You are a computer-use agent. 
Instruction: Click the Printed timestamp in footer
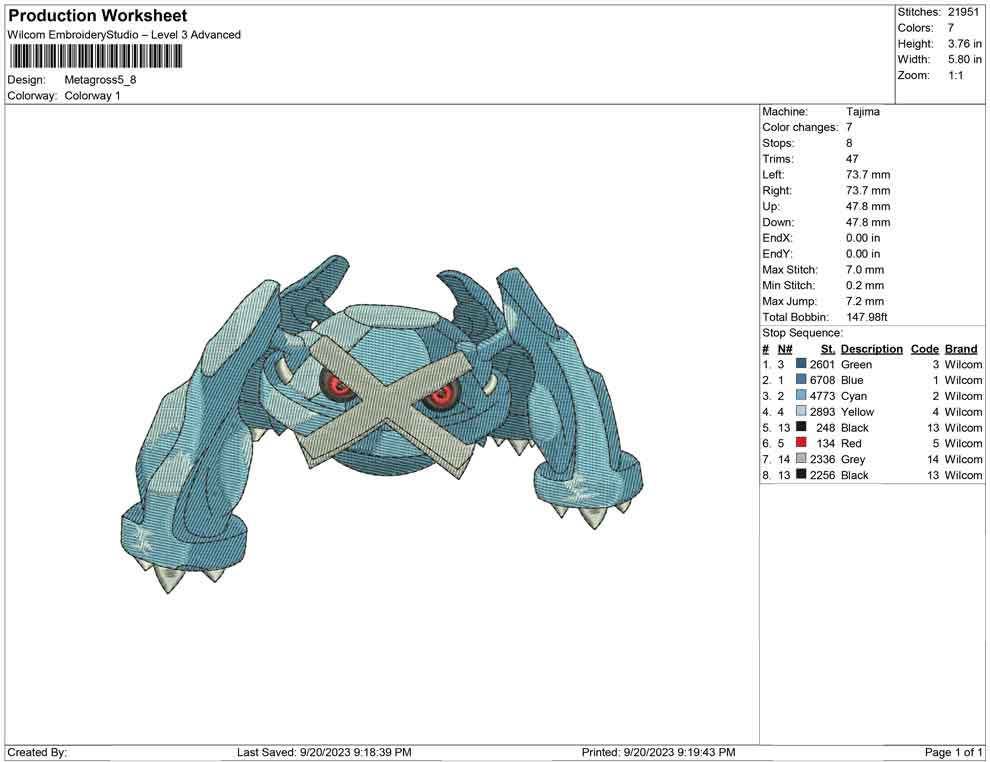click(x=659, y=752)
